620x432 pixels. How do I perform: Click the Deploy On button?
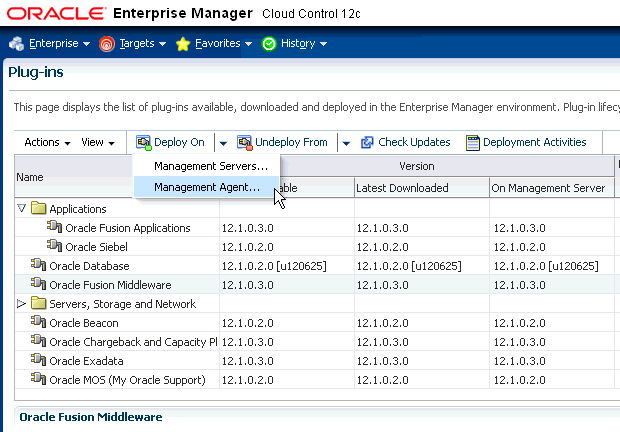pos(170,142)
